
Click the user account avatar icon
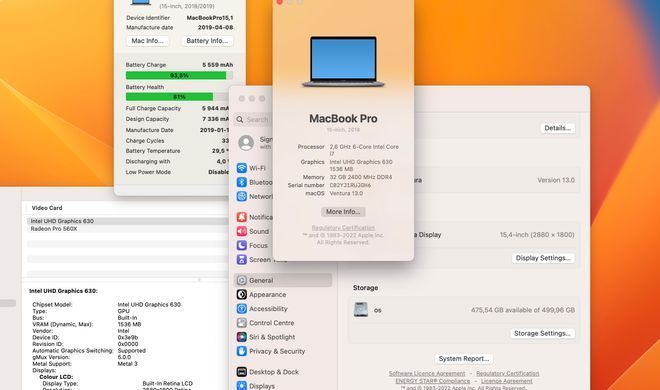pyautogui.click(x=246, y=143)
